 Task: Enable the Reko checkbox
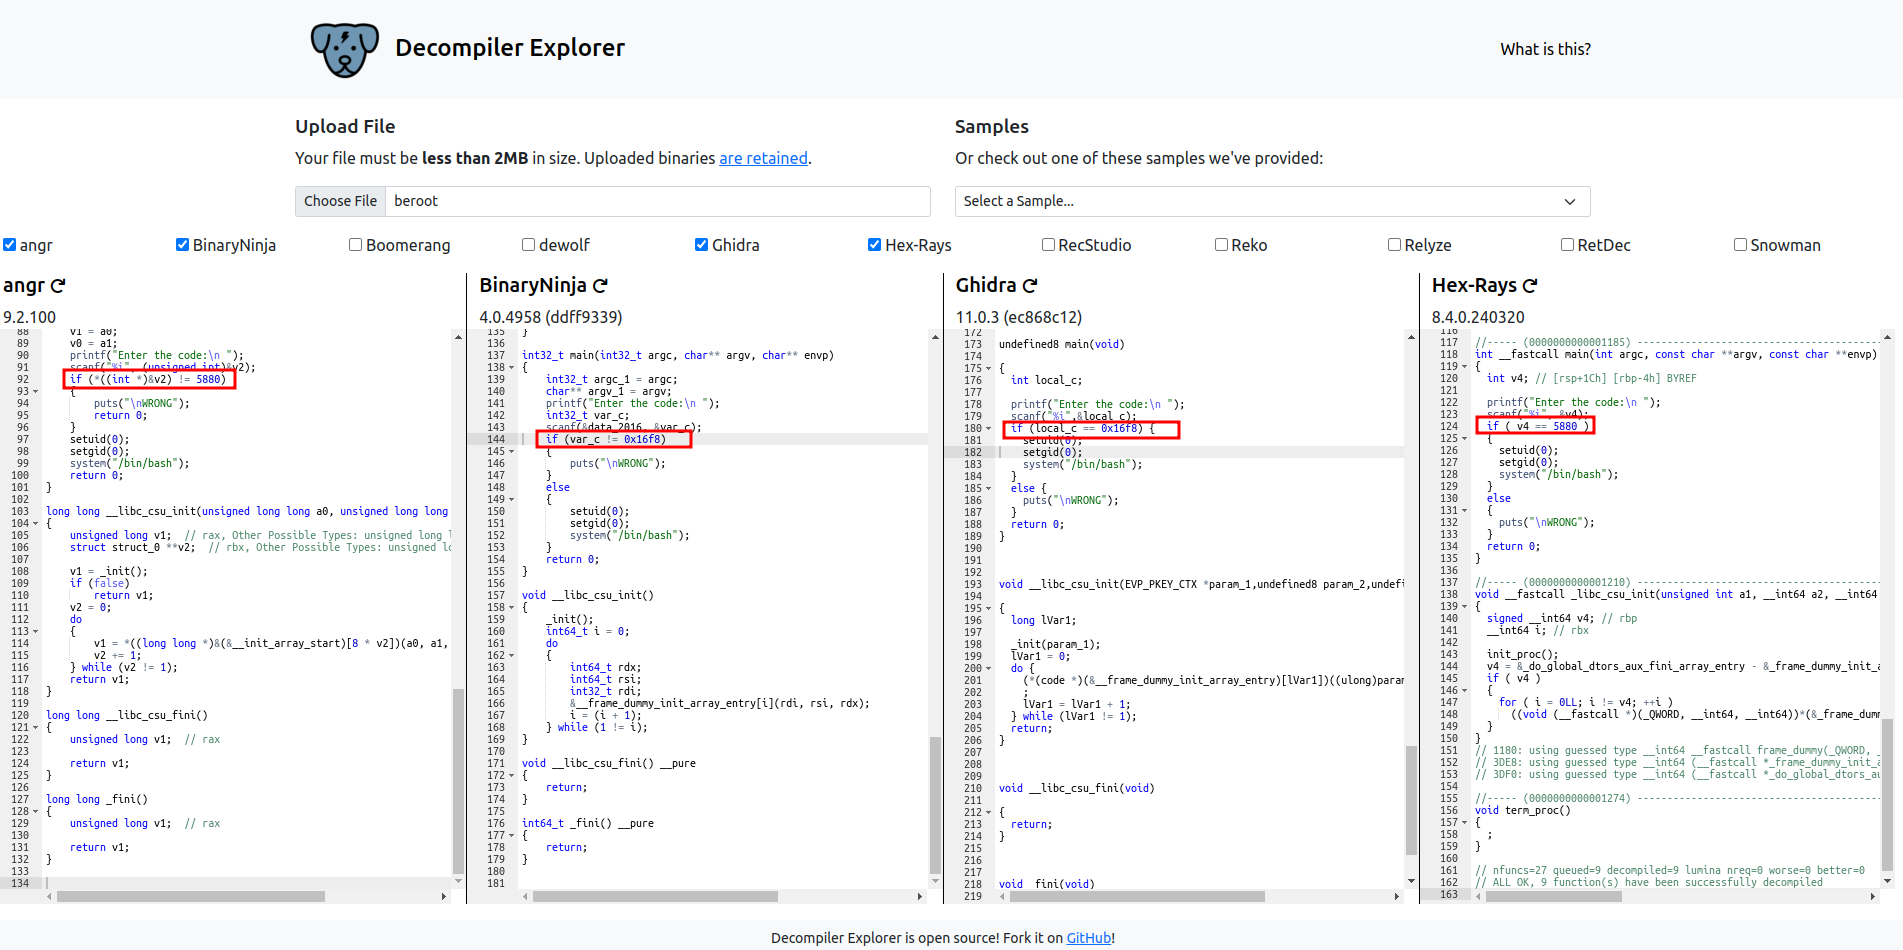tap(1221, 245)
